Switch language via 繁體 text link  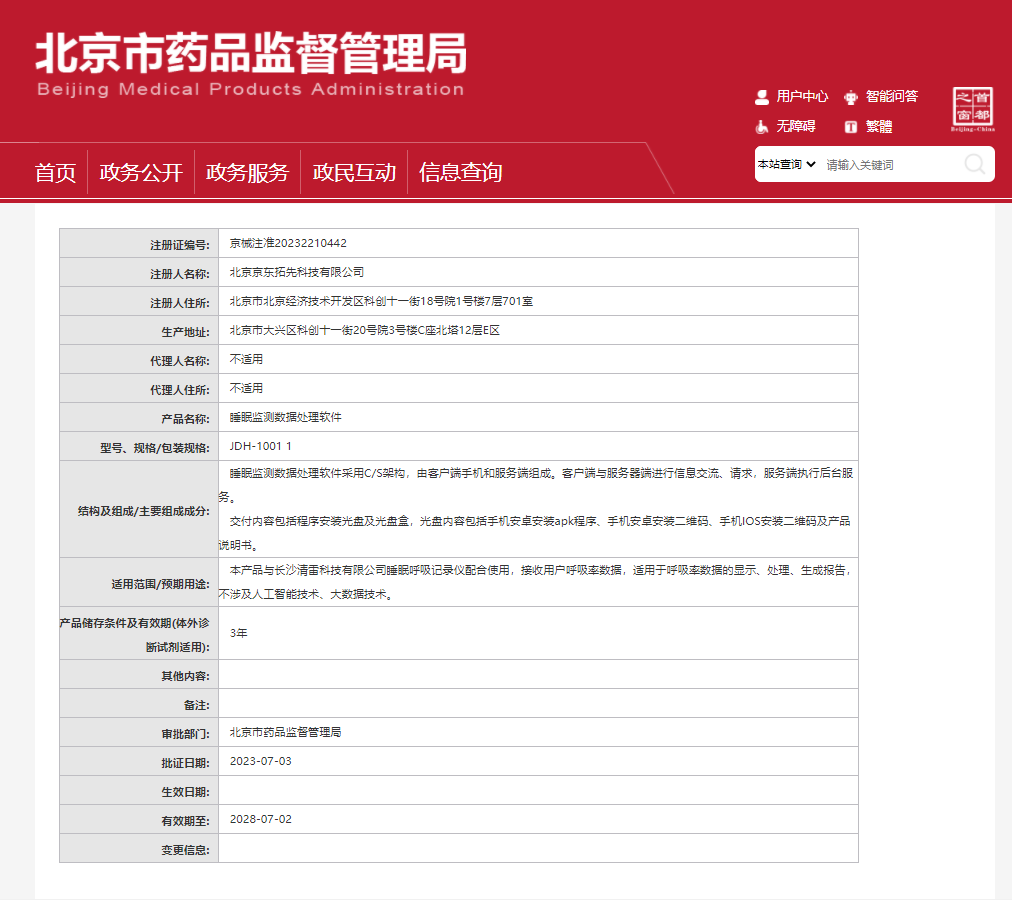tap(879, 126)
